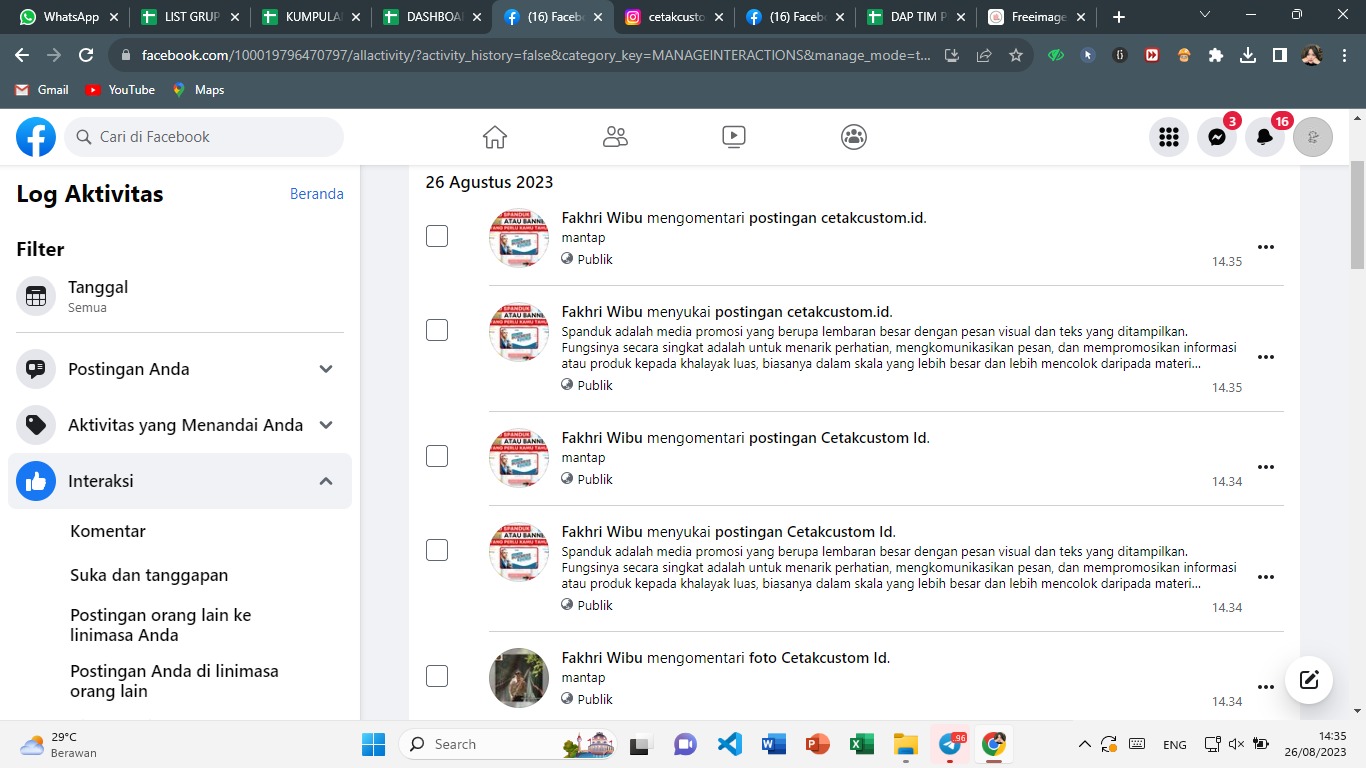Open the Watch video icon

coord(734,137)
